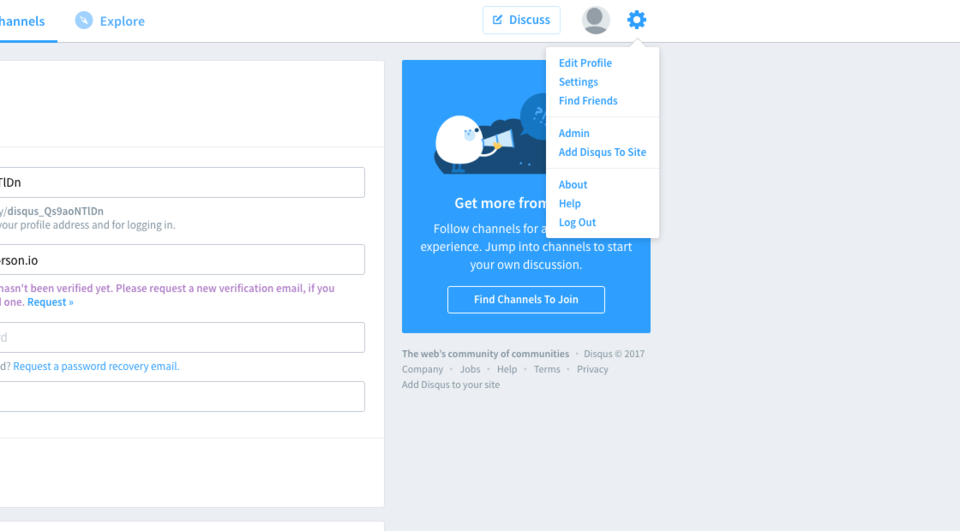Select Find Friends menu entry

coord(588,101)
